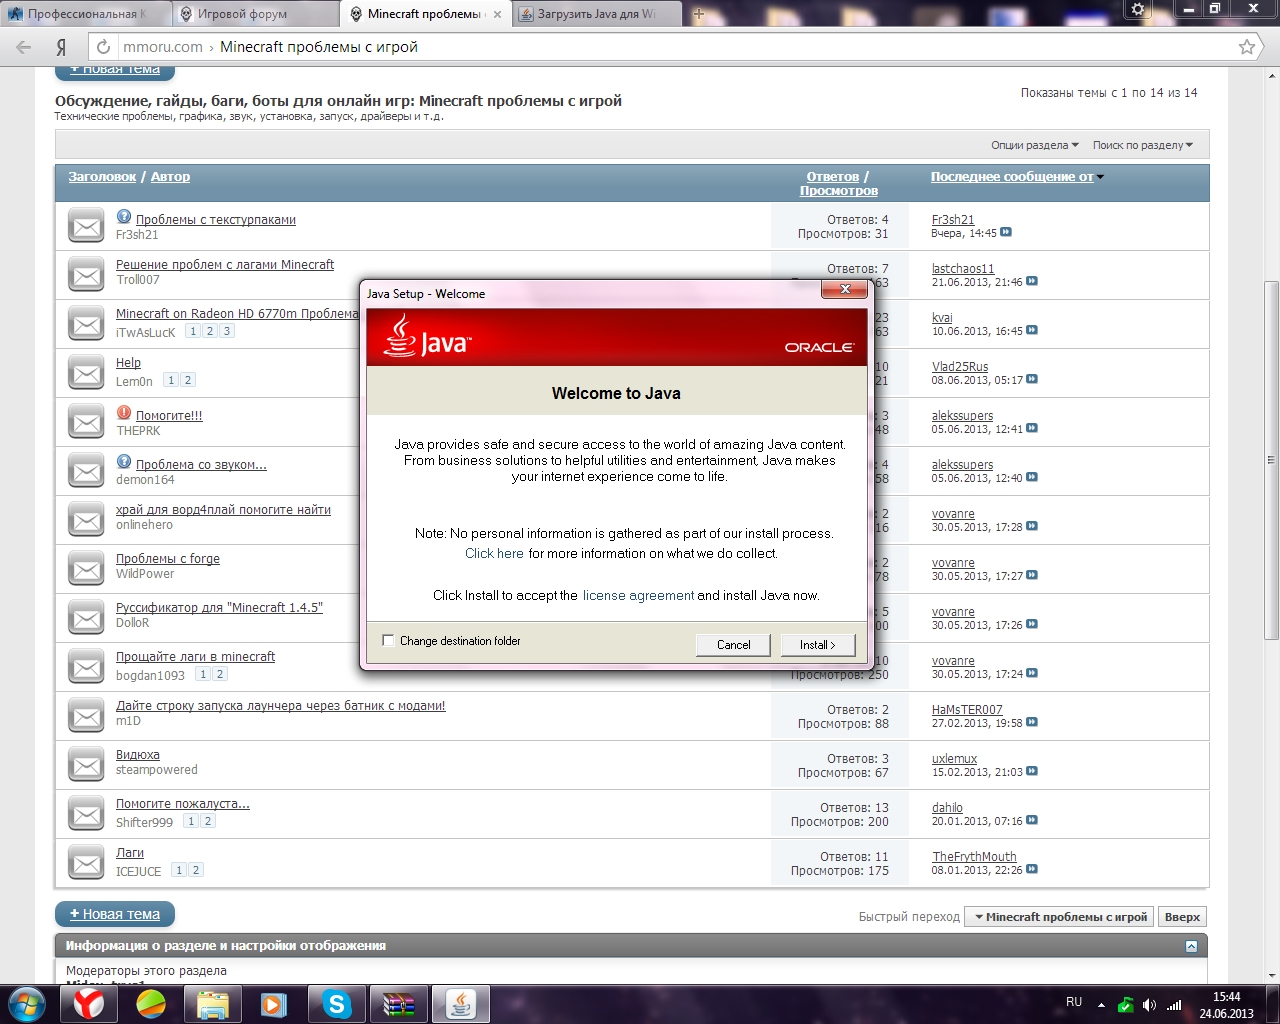Click the address bar showing mmoru.com
The width and height of the screenshot is (1280, 1024).
click(660, 47)
